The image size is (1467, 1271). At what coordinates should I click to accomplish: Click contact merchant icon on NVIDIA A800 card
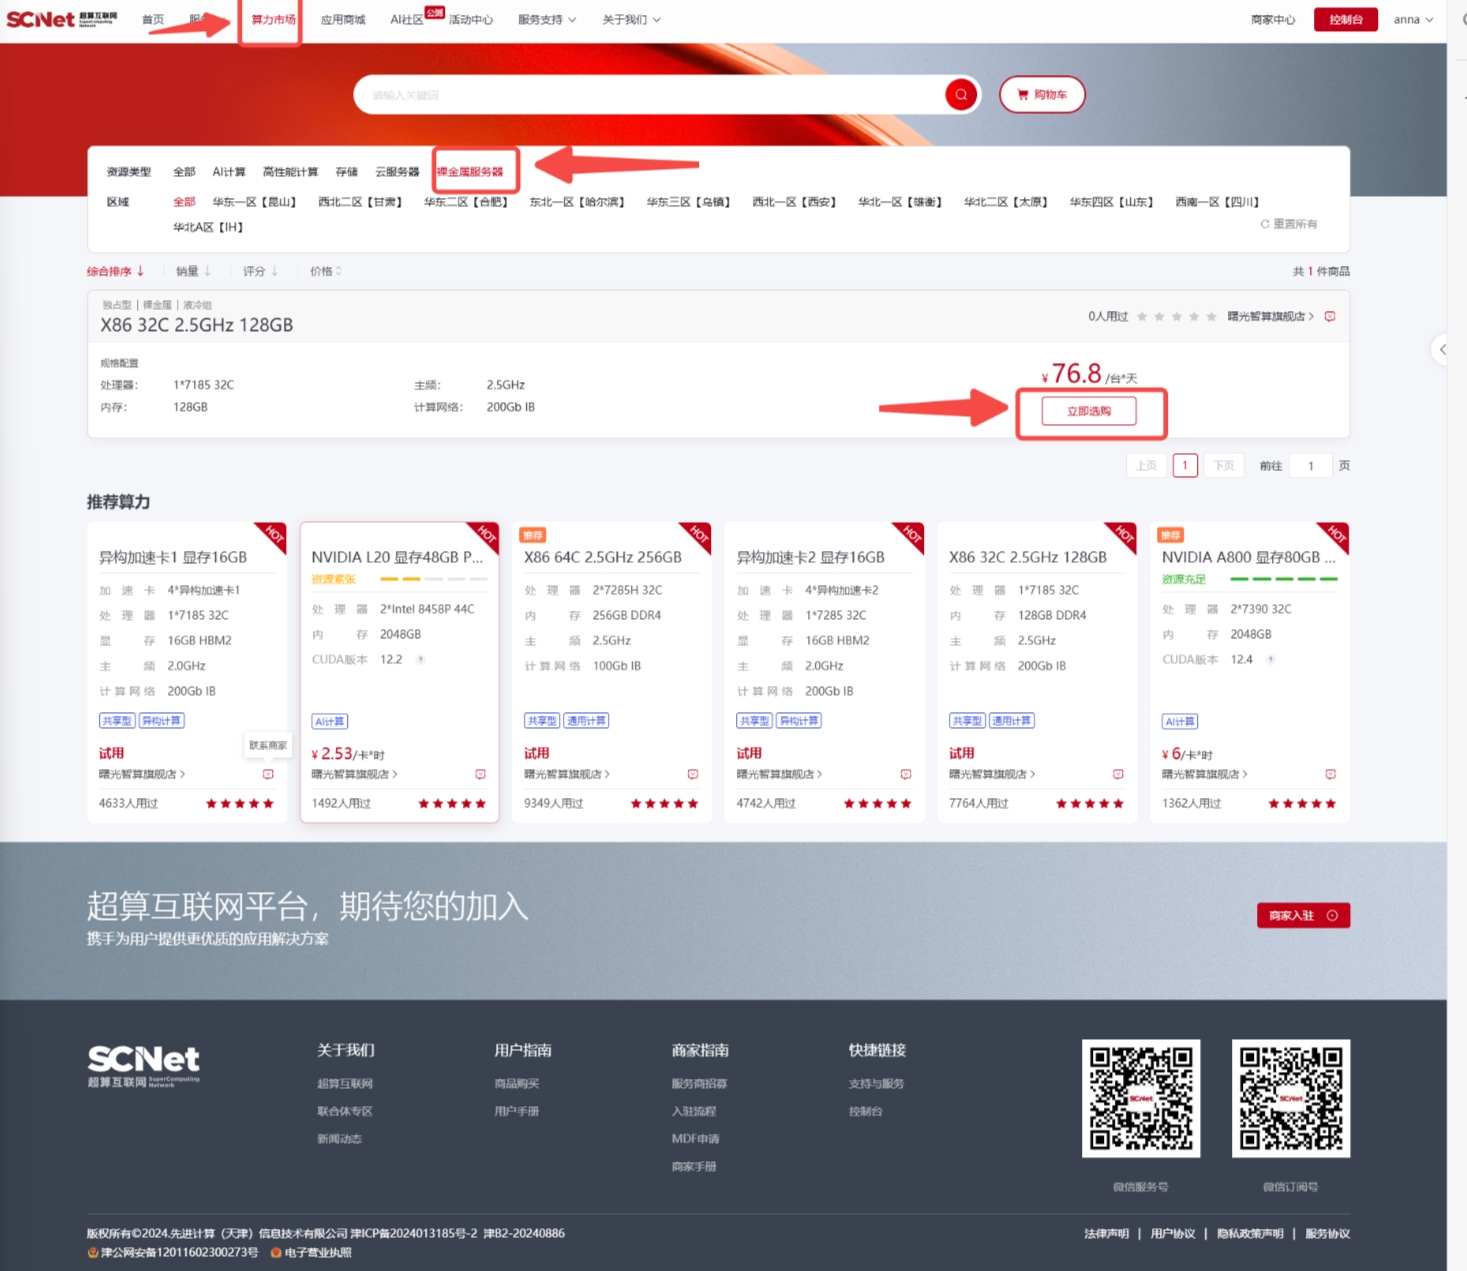pyautogui.click(x=1330, y=774)
